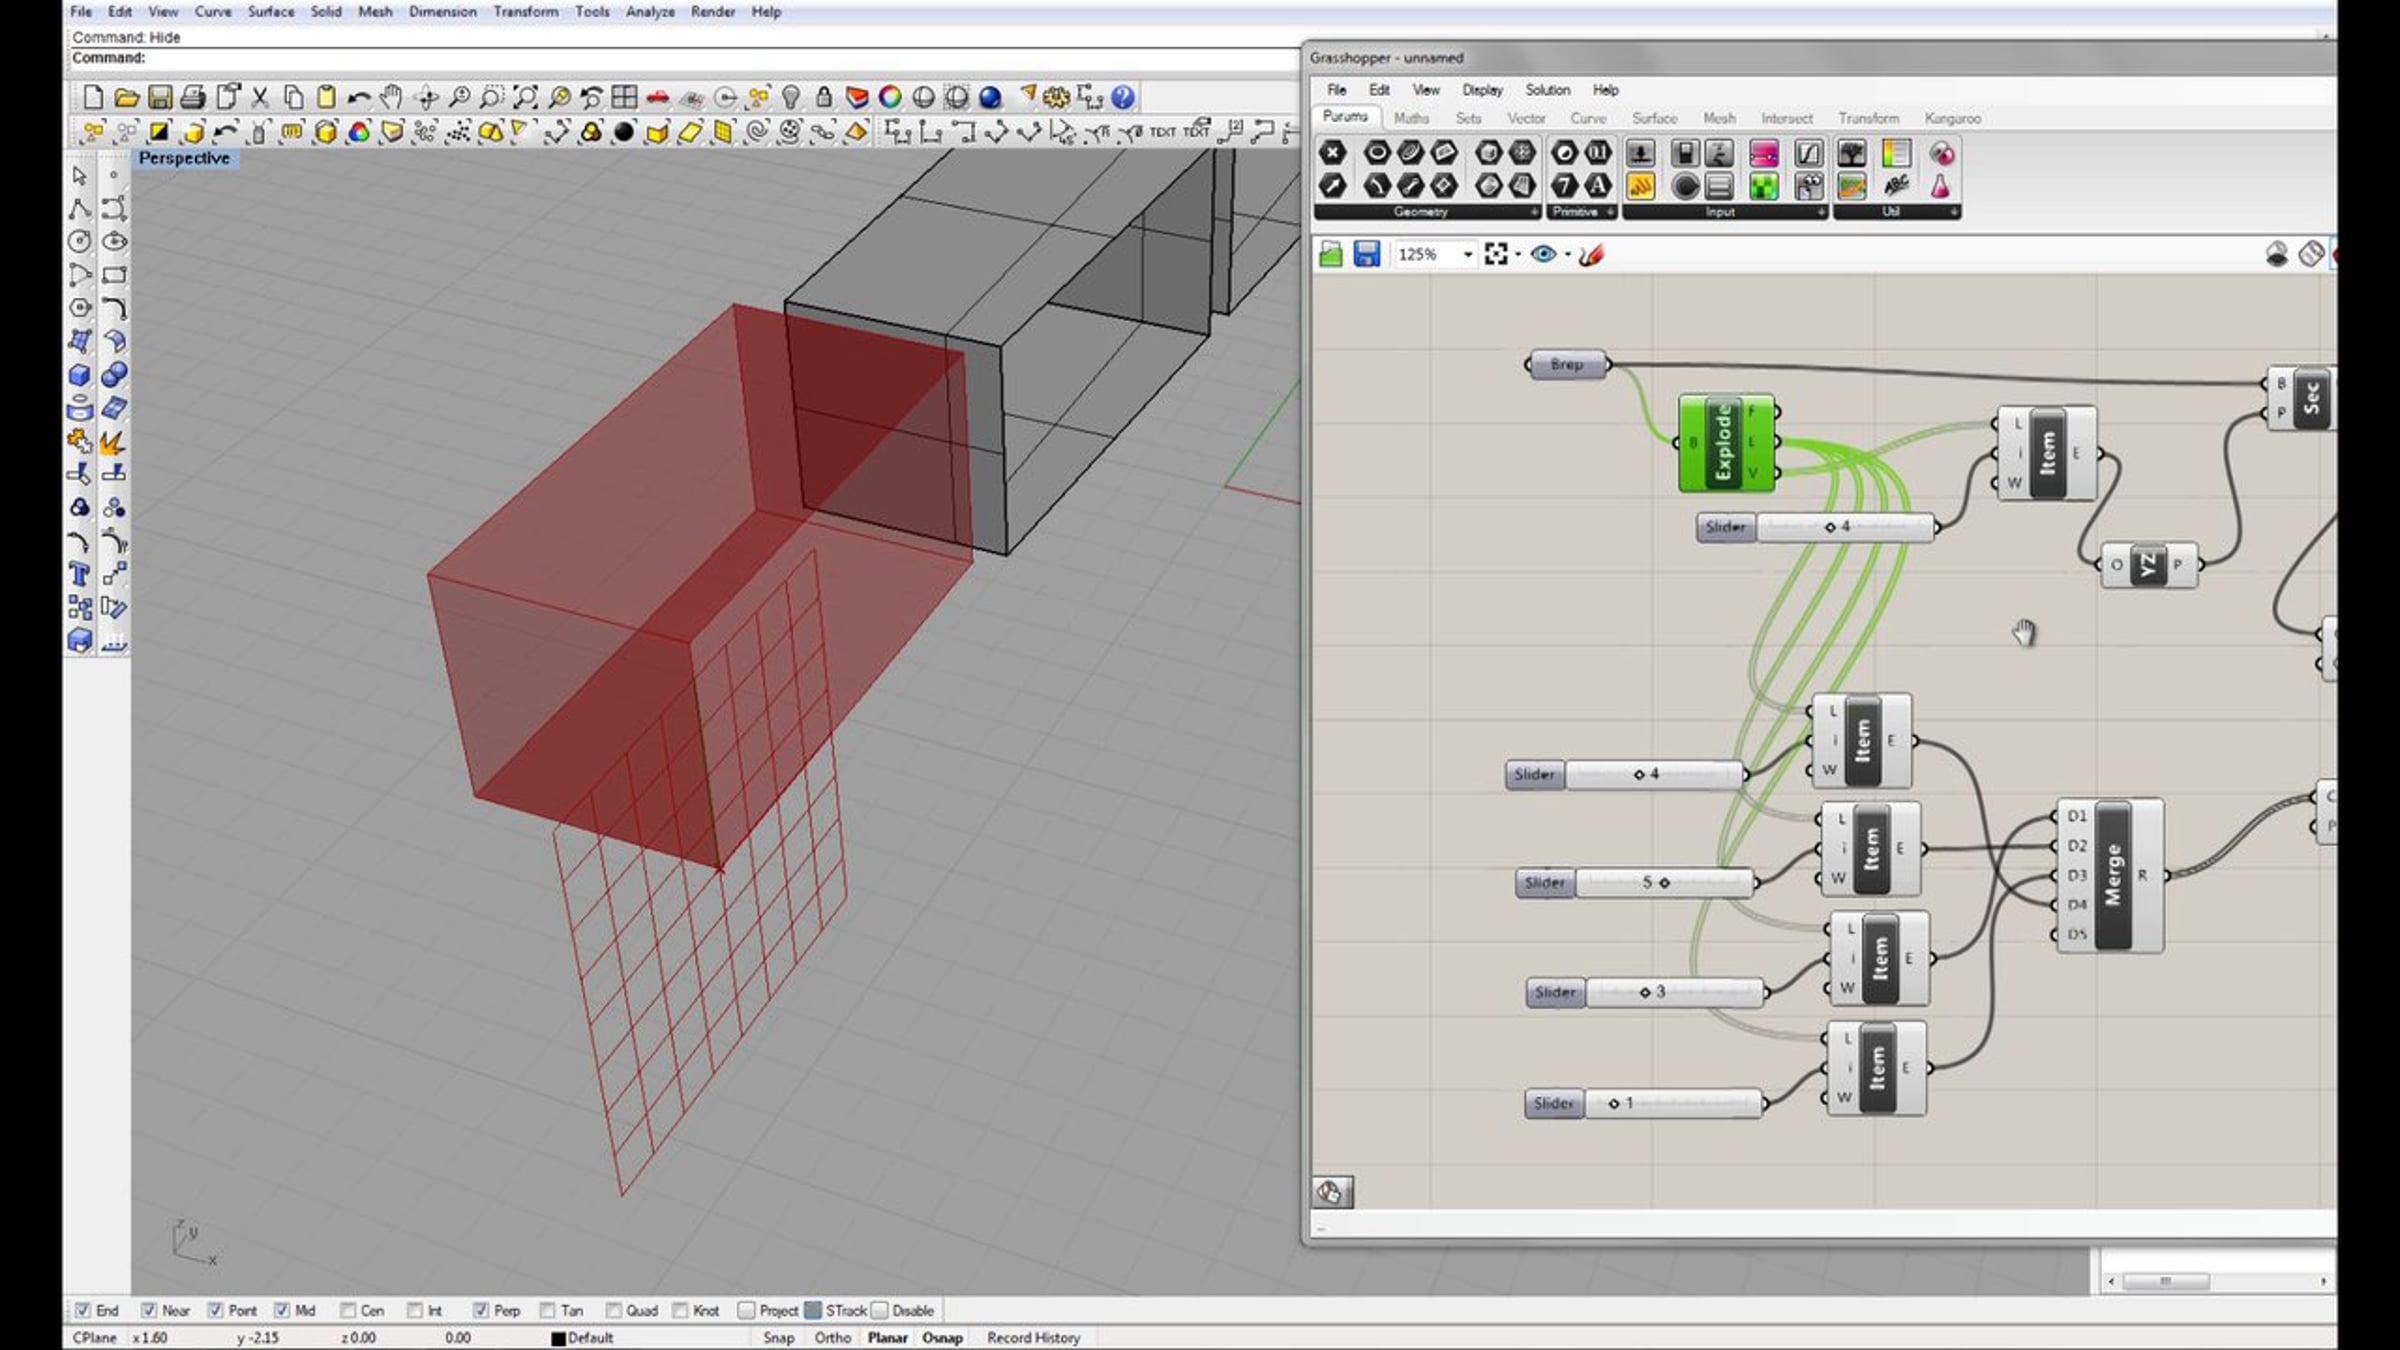Image resolution: width=2400 pixels, height=1350 pixels.
Task: Click the Text tool in the left sidebar
Action: 80,574
